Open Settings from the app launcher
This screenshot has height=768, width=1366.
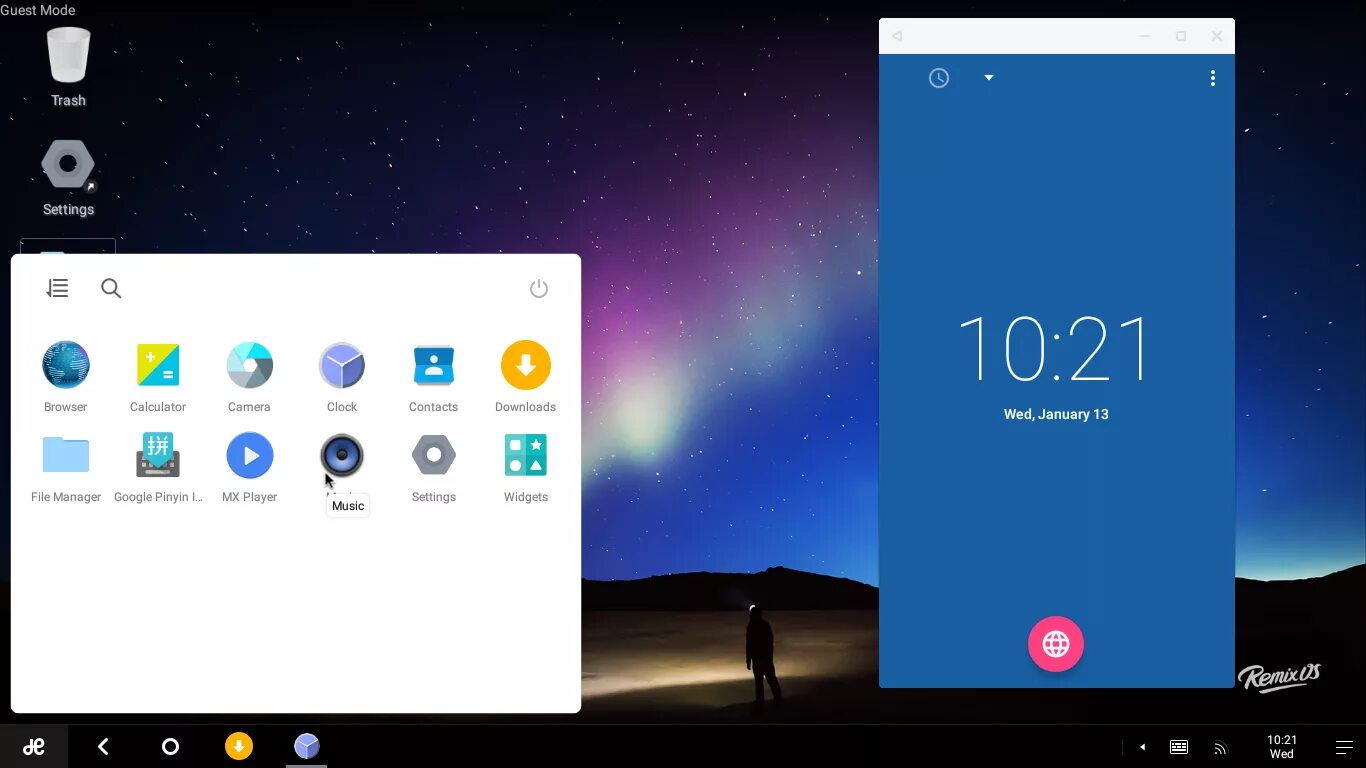(434, 456)
